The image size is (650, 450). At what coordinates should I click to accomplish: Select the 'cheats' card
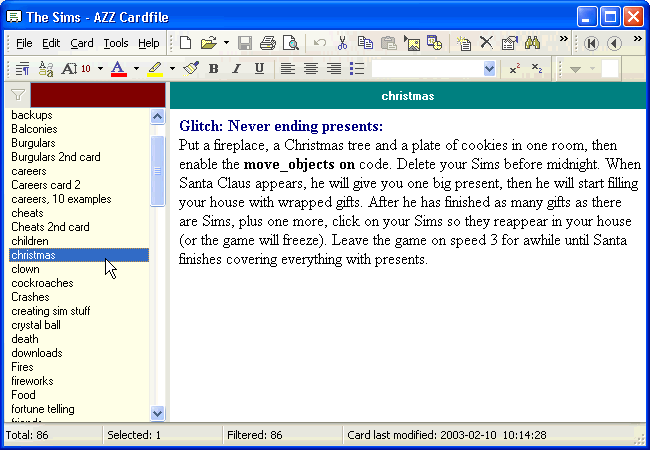tap(27, 213)
